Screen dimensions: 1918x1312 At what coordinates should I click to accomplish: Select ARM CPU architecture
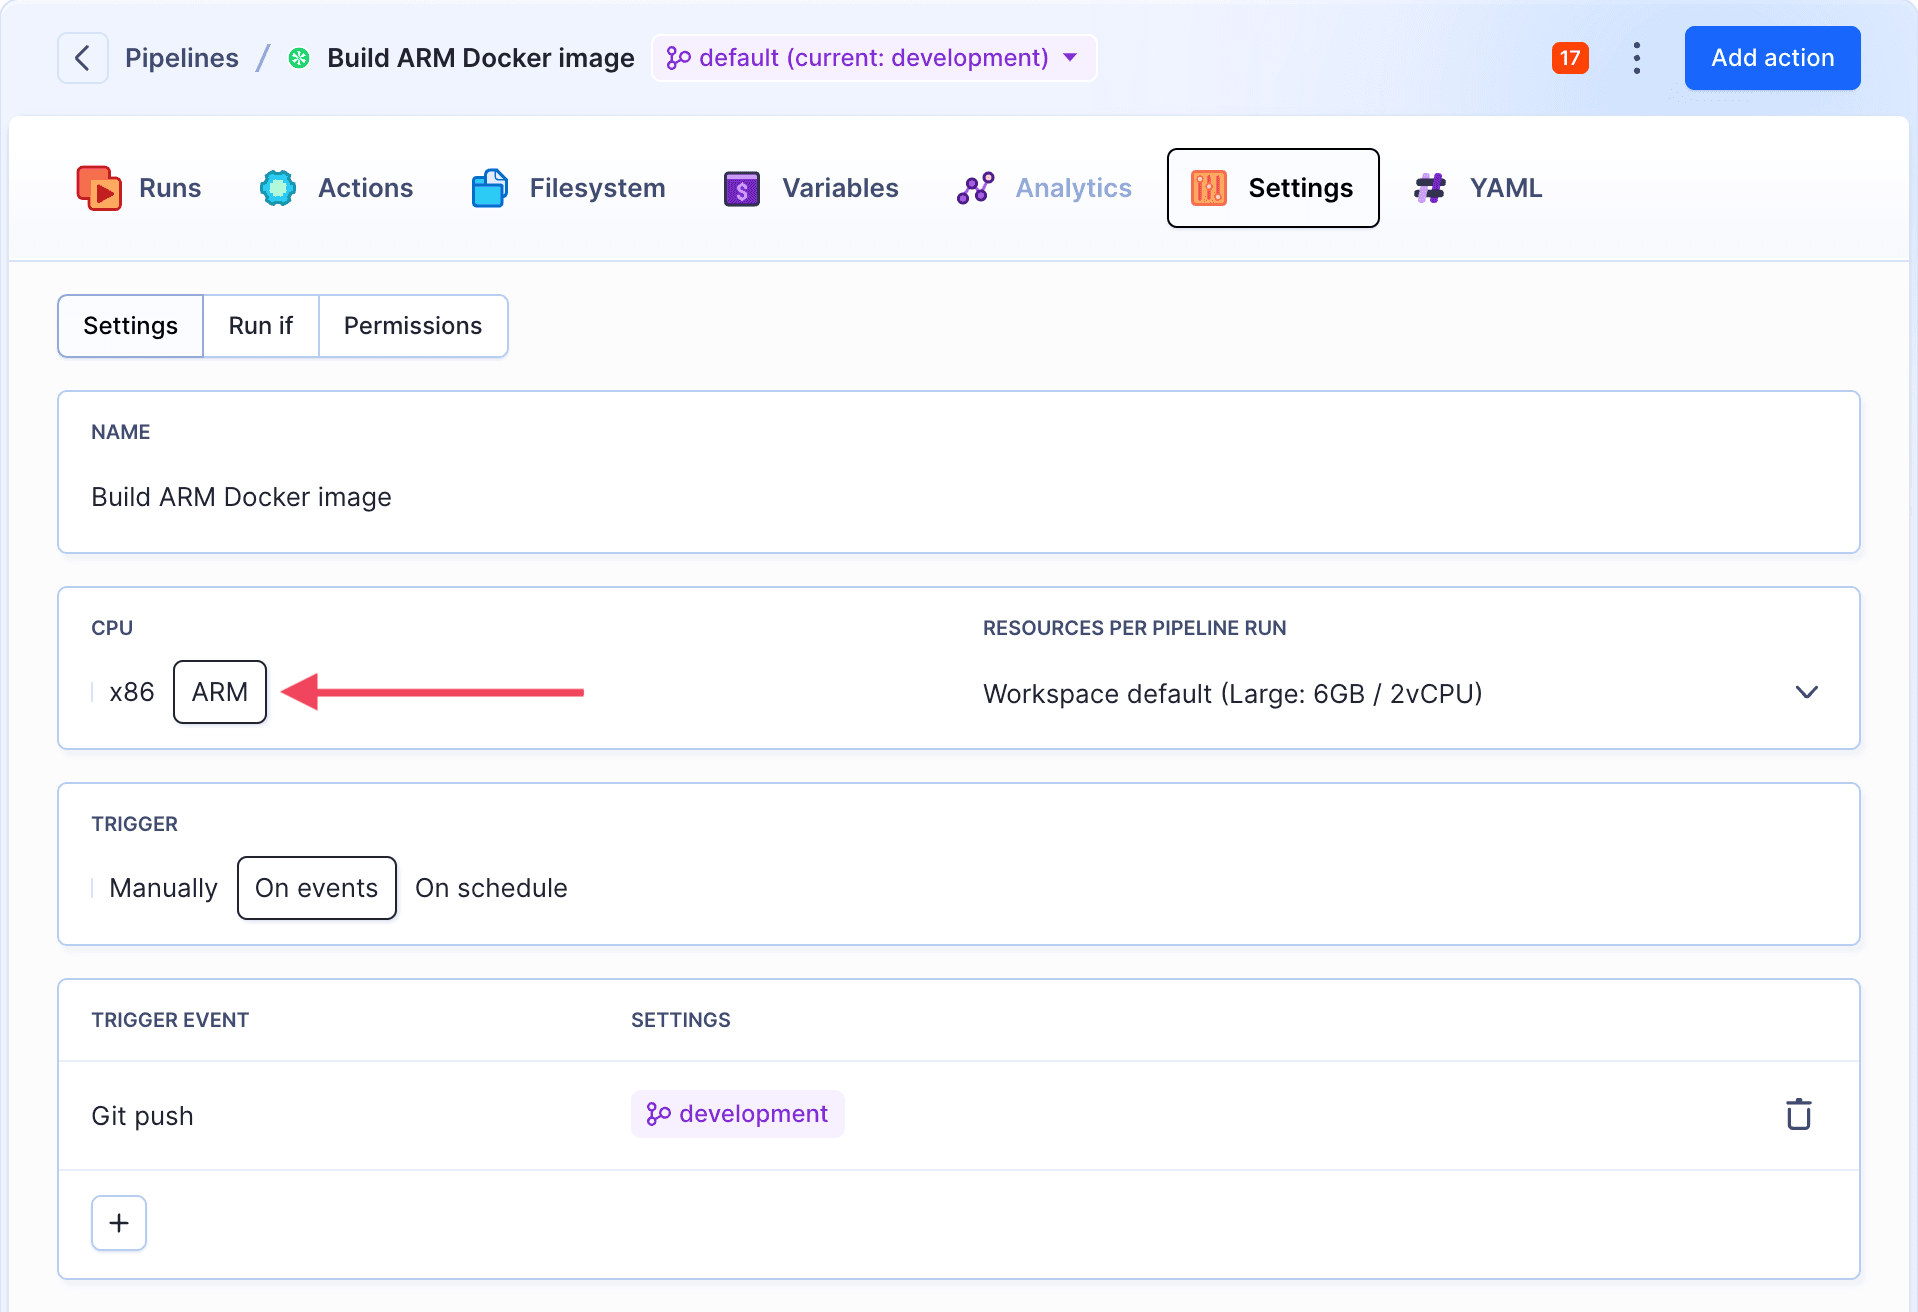(220, 692)
